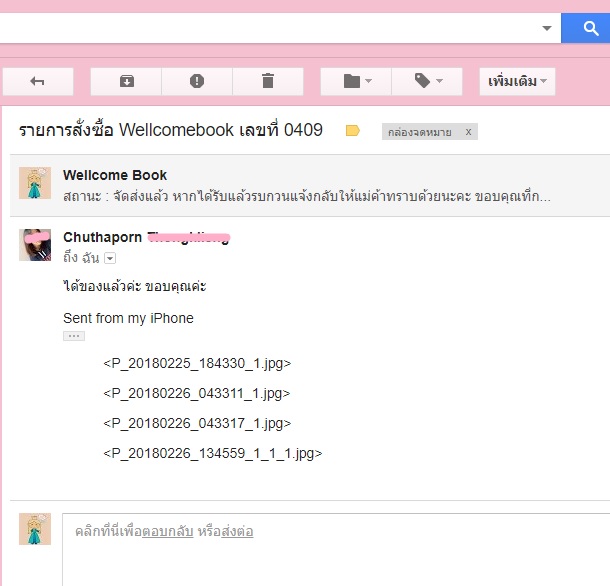The width and height of the screenshot is (610, 586).
Task: Open the Labels tag dropdown
Action: click(427, 81)
